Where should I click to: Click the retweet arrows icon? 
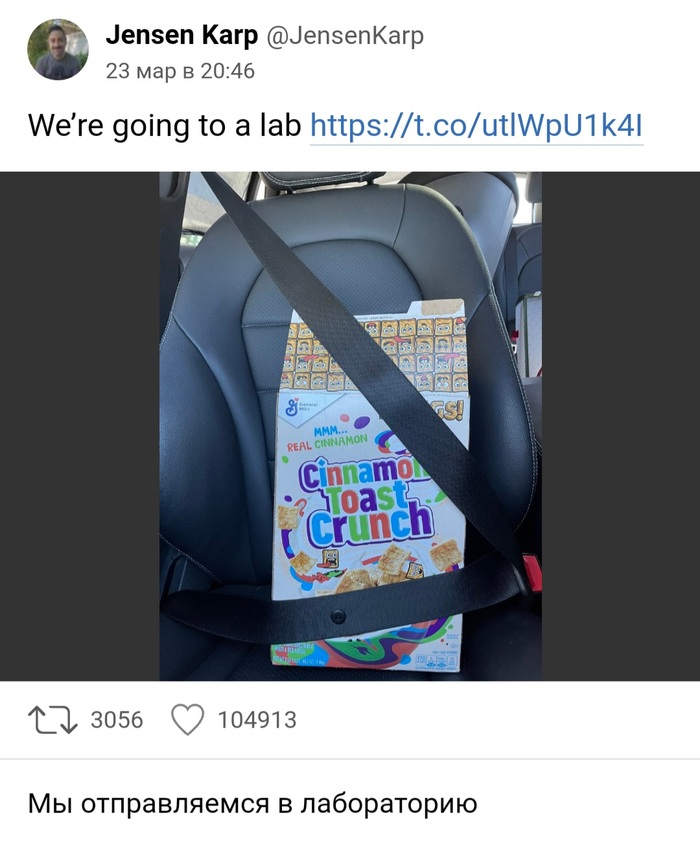[53, 720]
